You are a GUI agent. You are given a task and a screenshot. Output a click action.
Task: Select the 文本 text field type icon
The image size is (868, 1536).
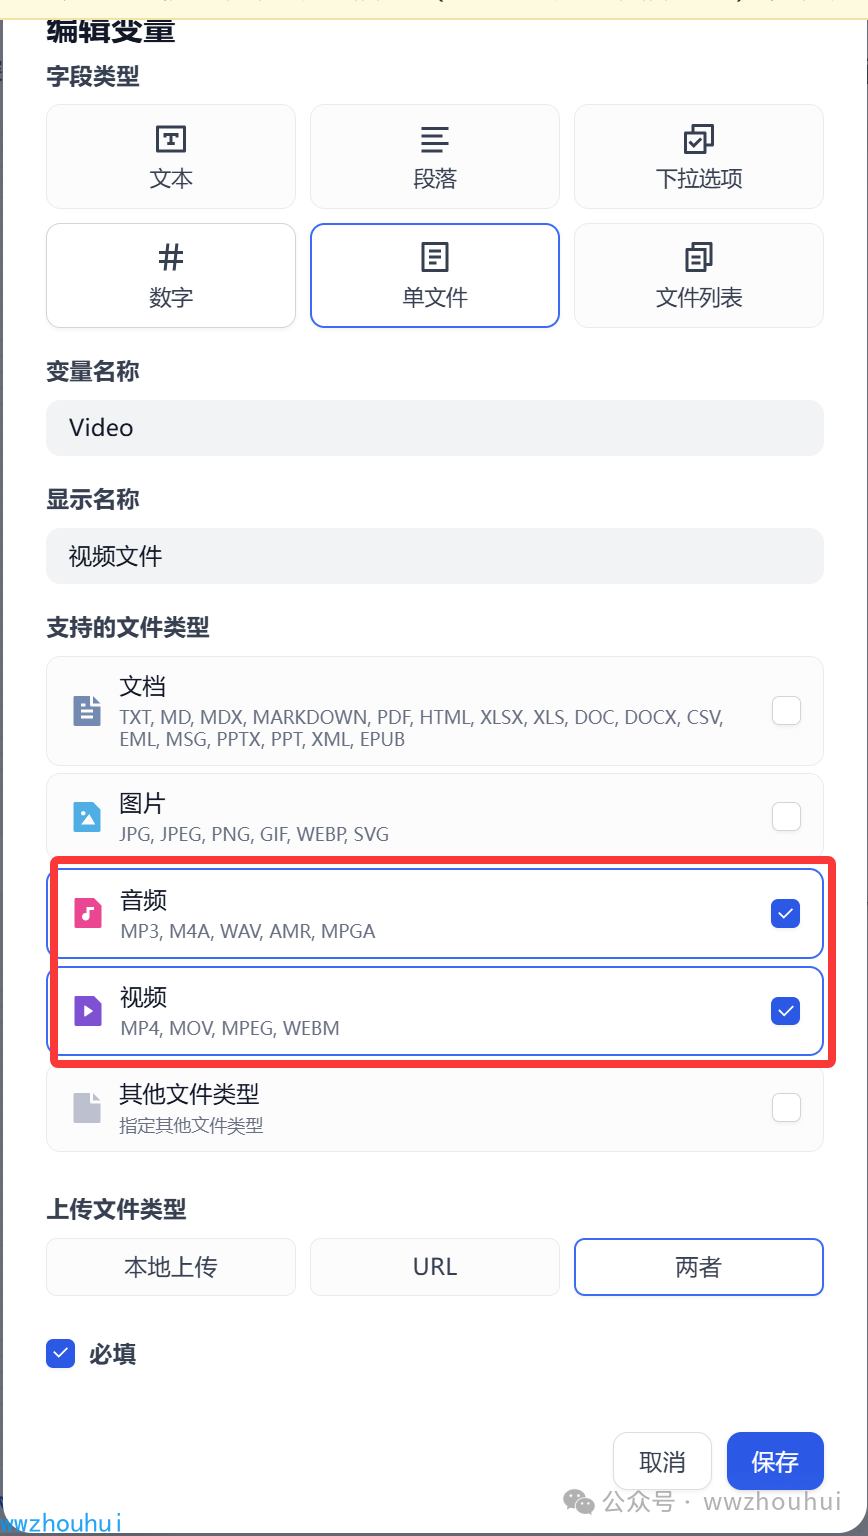[x=171, y=139]
